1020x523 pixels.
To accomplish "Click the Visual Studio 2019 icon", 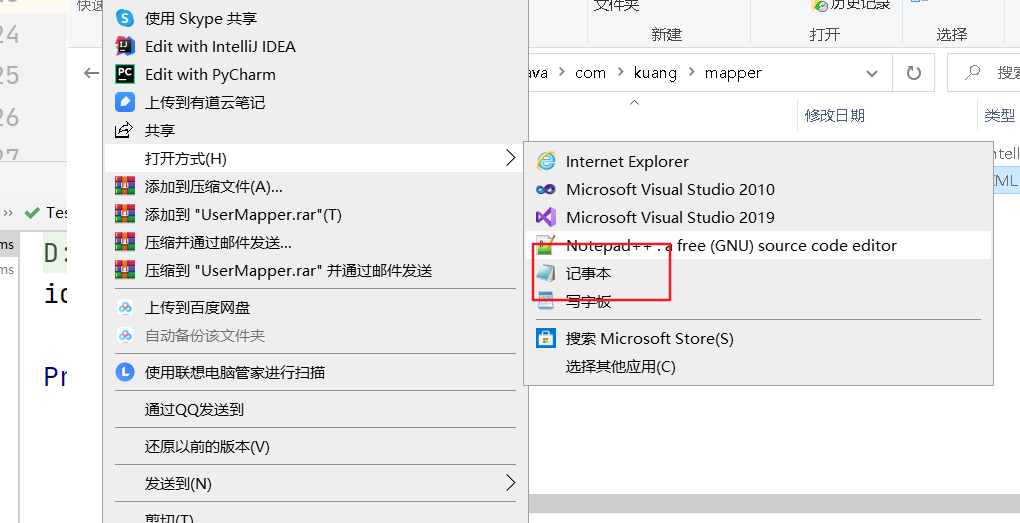I will (x=546, y=217).
